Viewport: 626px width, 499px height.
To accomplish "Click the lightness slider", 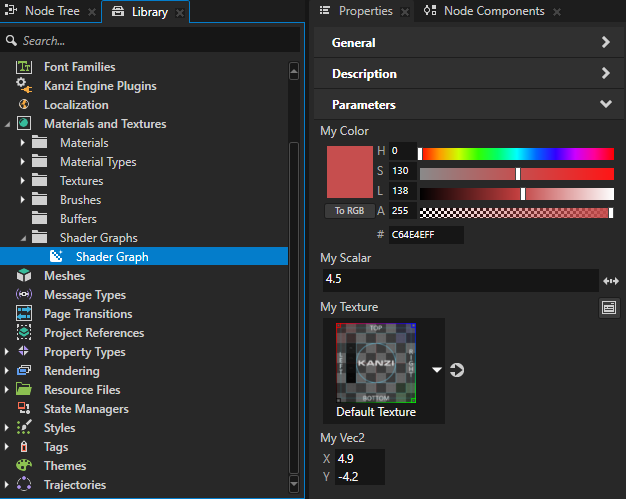I will [x=517, y=194].
